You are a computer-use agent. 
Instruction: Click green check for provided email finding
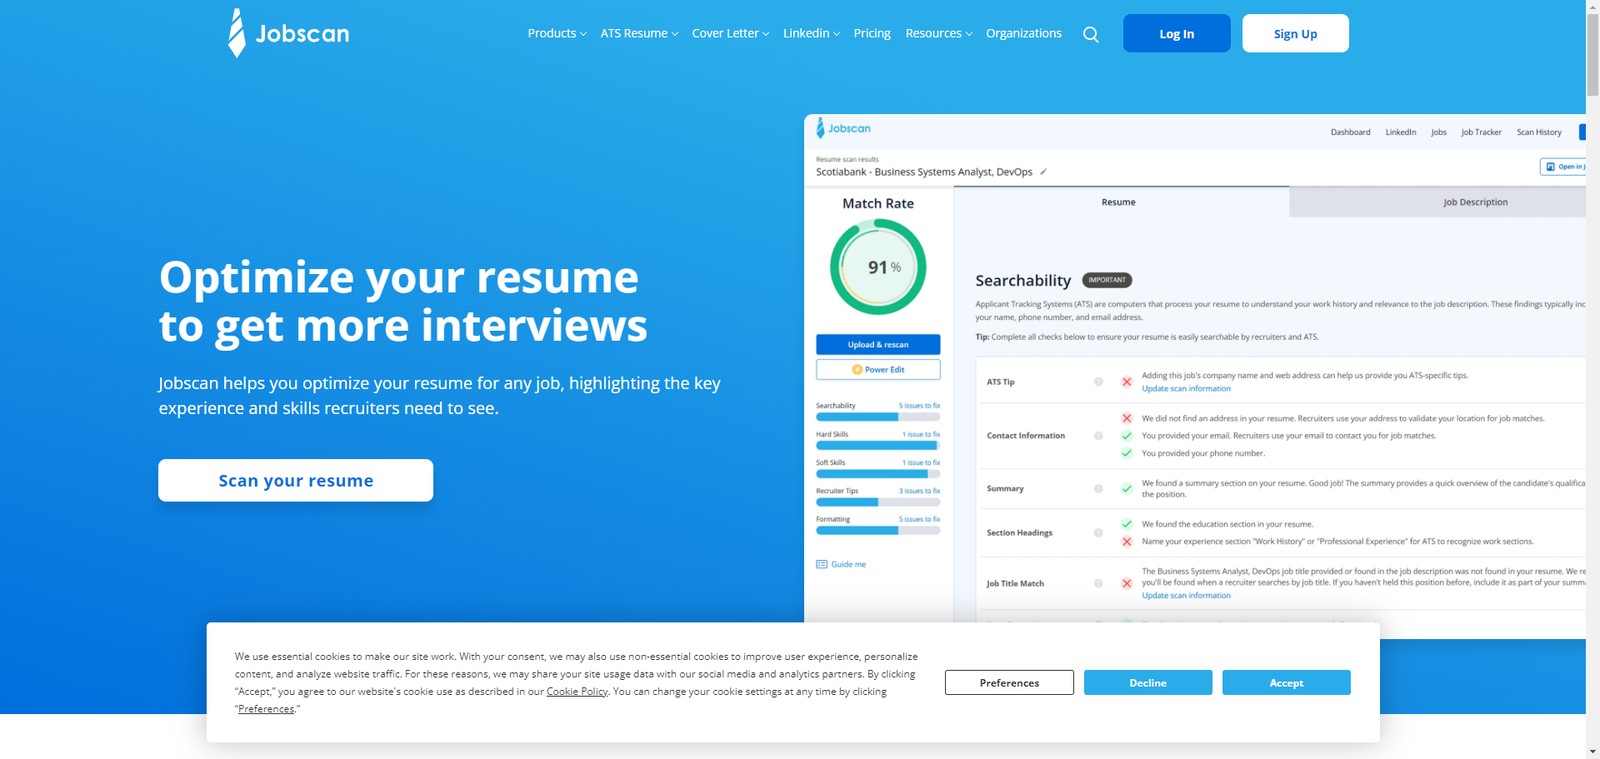1127,436
